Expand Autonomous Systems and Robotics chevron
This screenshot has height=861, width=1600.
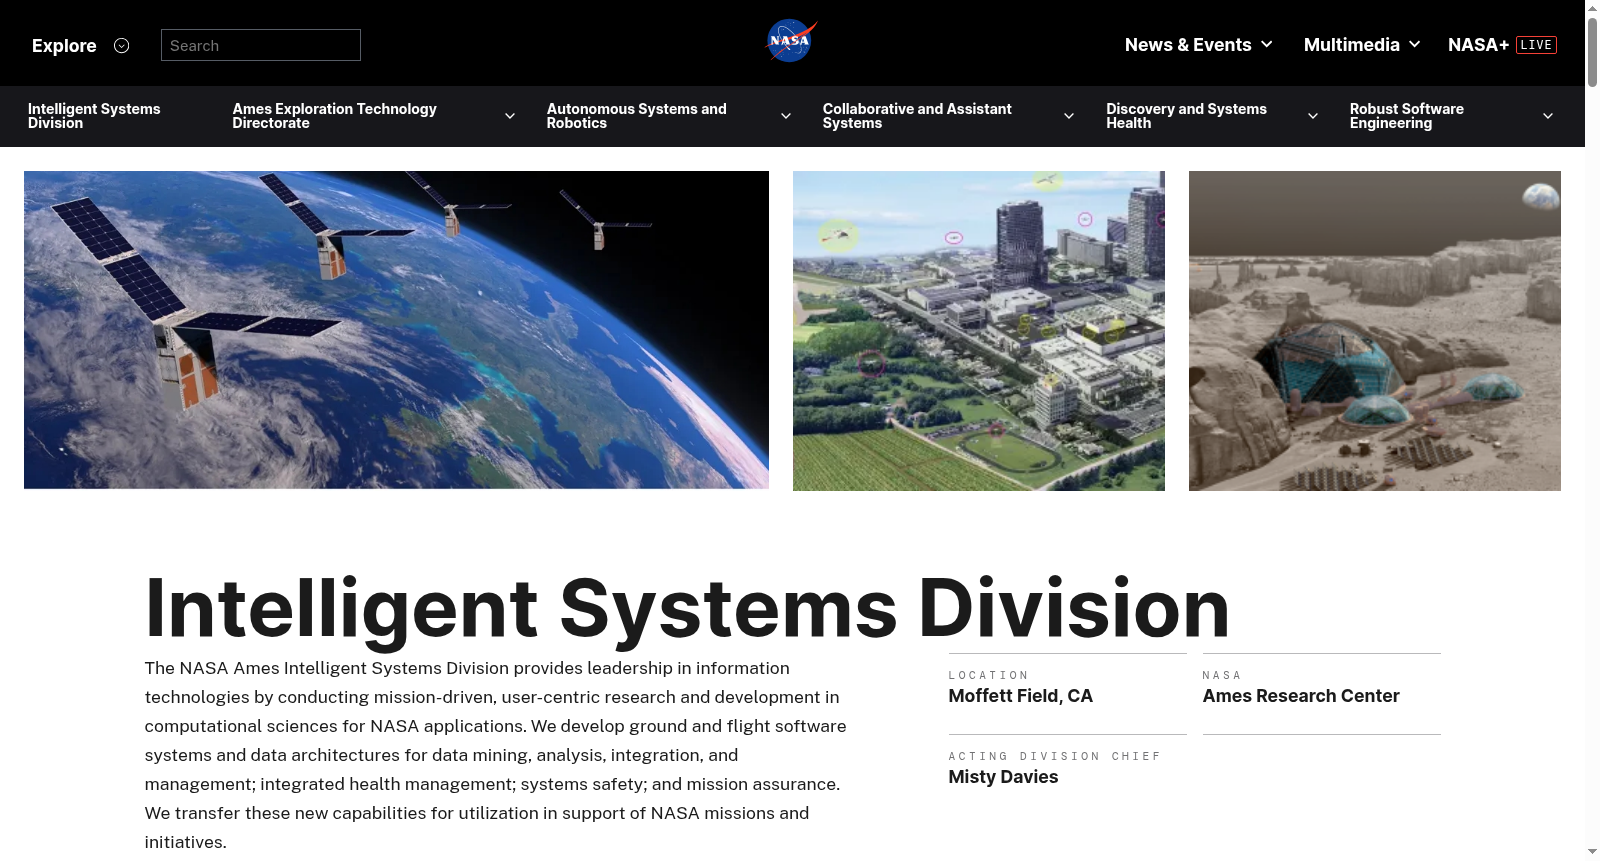pyautogui.click(x=786, y=116)
